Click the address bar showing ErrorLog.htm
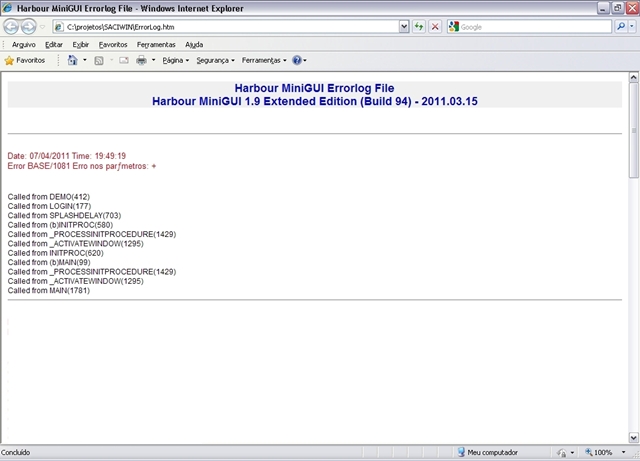 coord(226,27)
